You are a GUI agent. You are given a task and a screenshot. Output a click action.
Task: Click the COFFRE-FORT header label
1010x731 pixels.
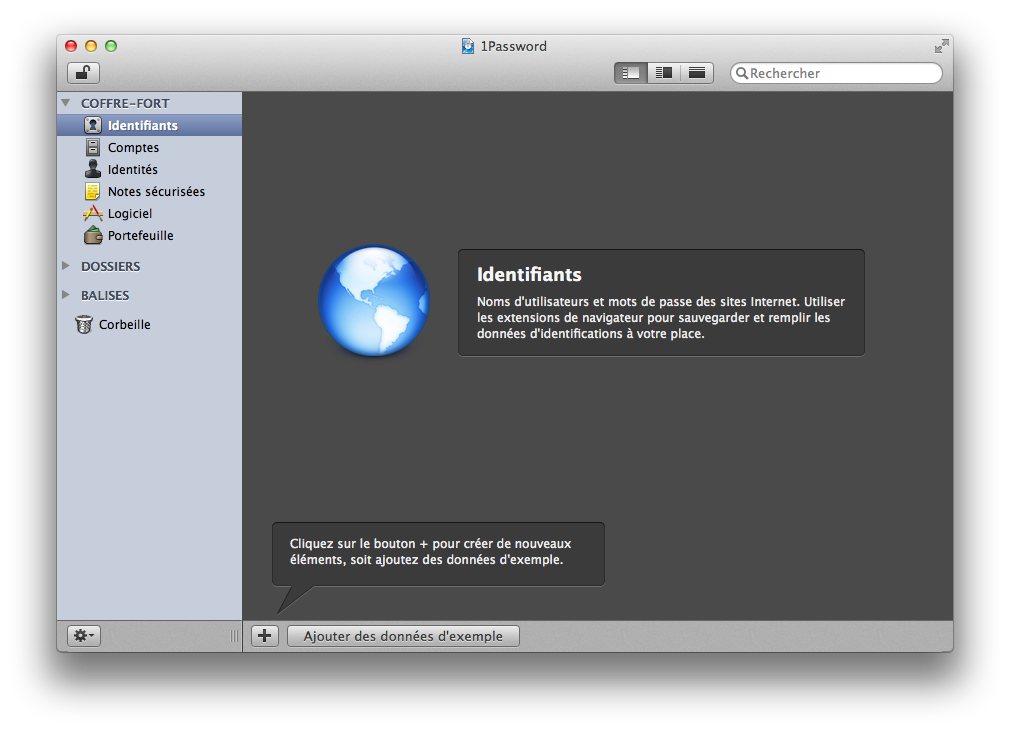[125, 103]
